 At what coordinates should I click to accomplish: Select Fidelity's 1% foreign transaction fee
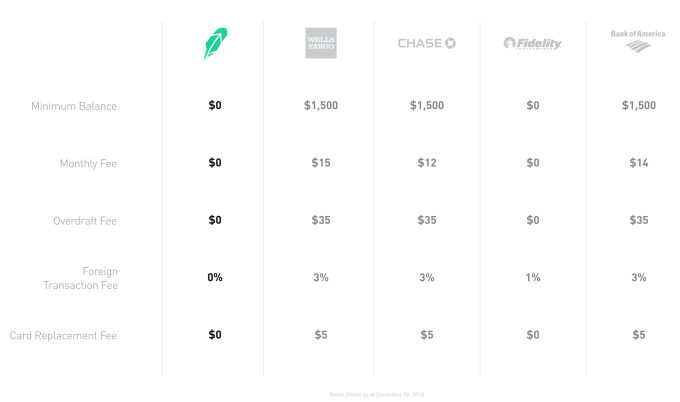tap(533, 278)
